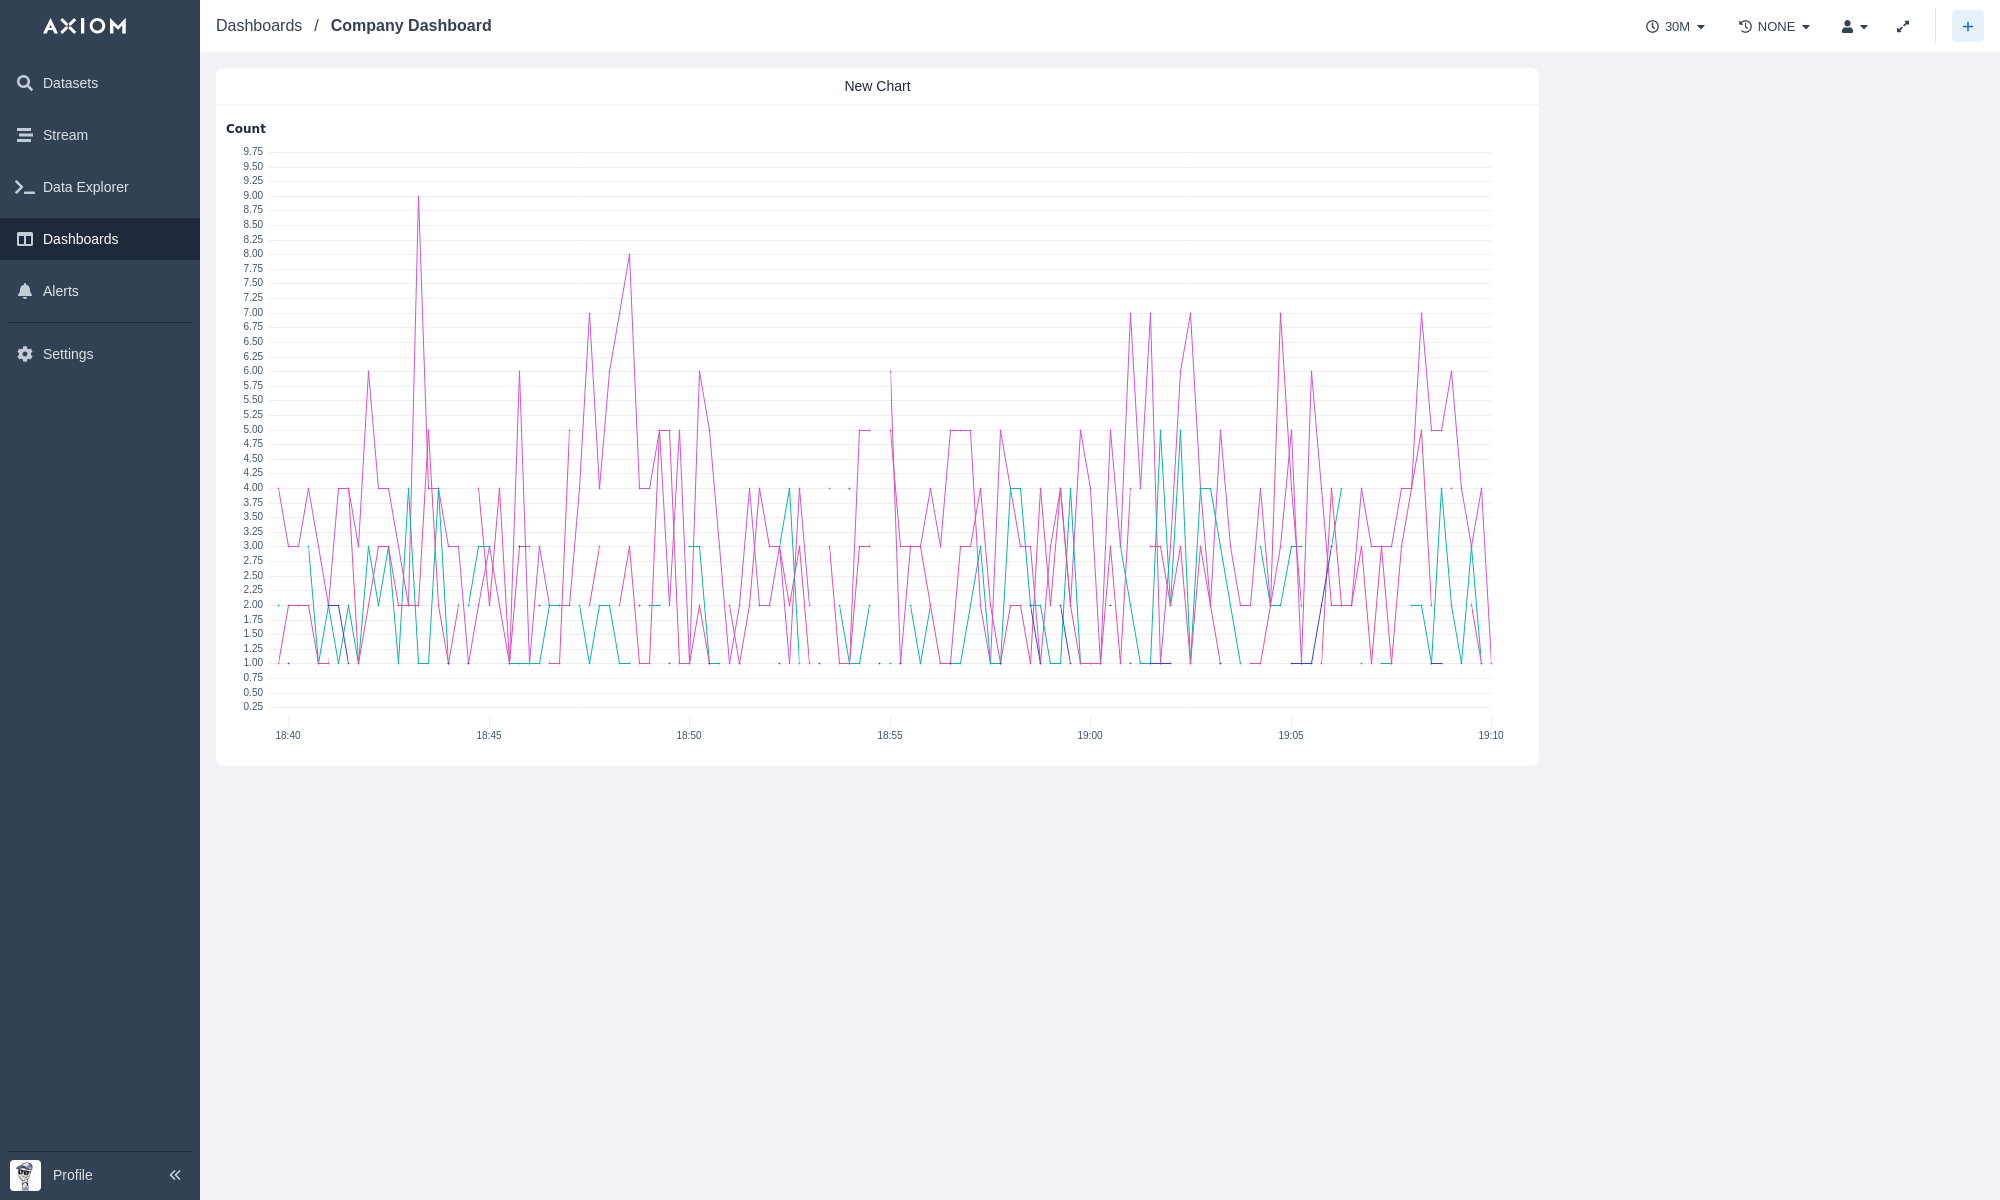Click the Dashboards panel icon in sidebar

click(25, 239)
